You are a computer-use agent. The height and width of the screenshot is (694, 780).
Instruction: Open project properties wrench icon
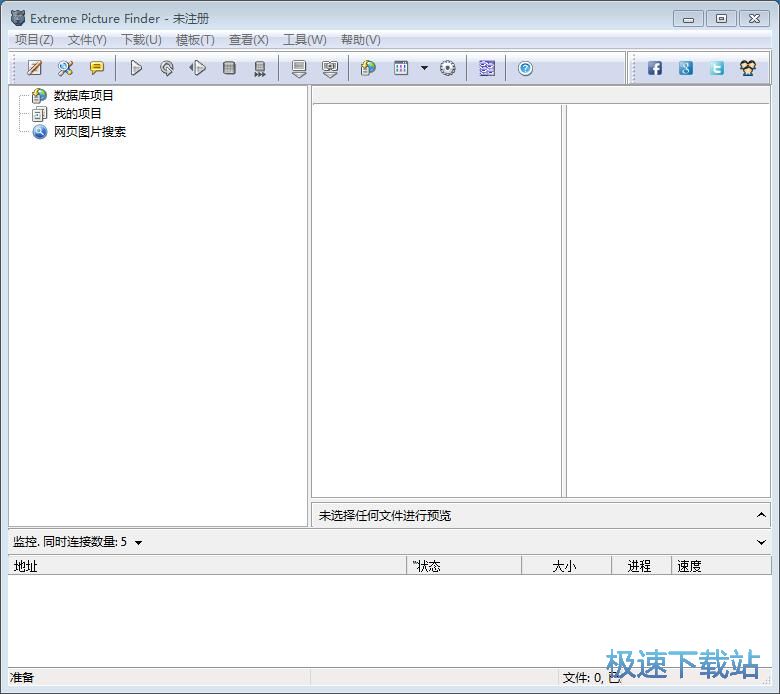pos(65,68)
